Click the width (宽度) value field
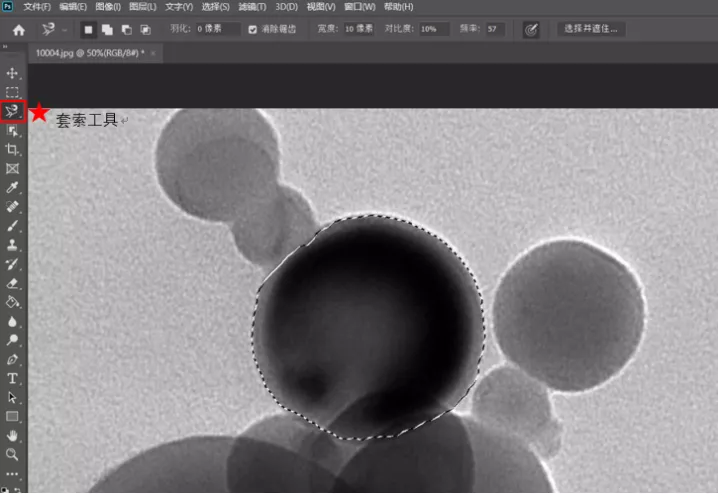 pyautogui.click(x=359, y=29)
